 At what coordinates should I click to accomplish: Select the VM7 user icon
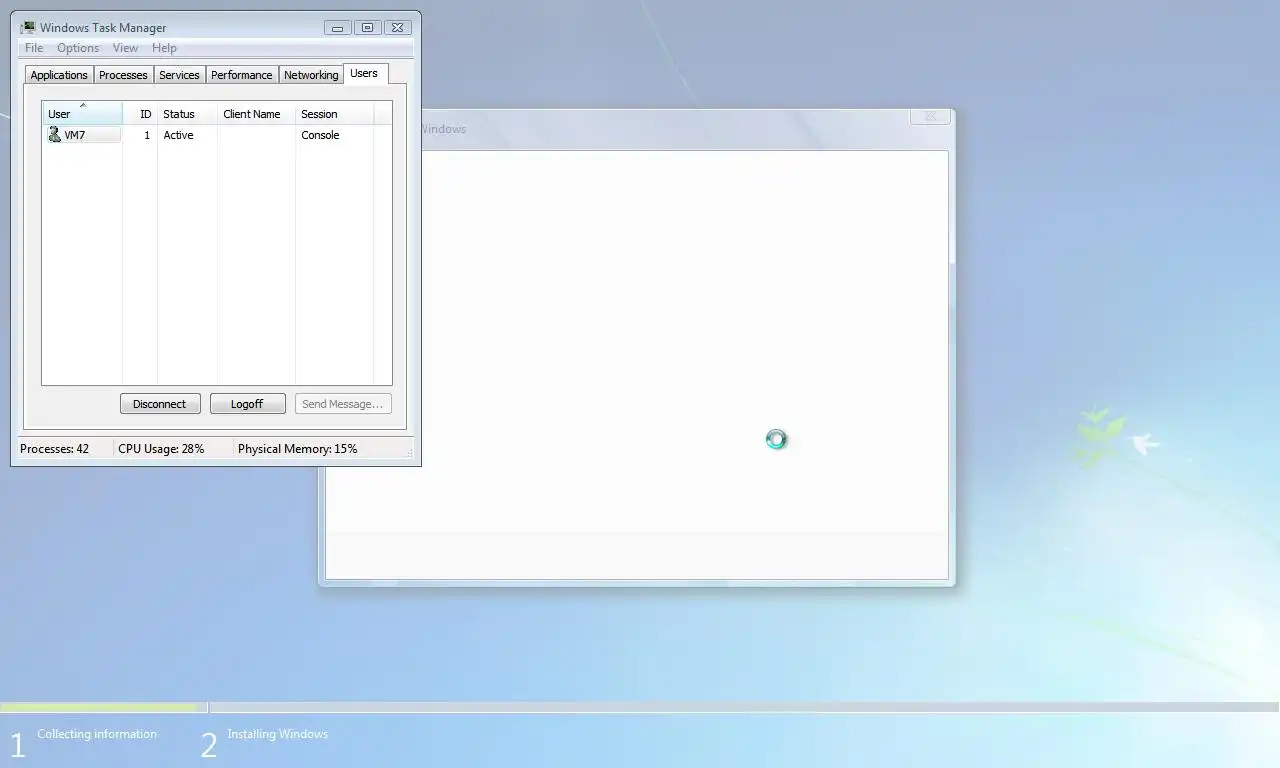[x=54, y=134]
